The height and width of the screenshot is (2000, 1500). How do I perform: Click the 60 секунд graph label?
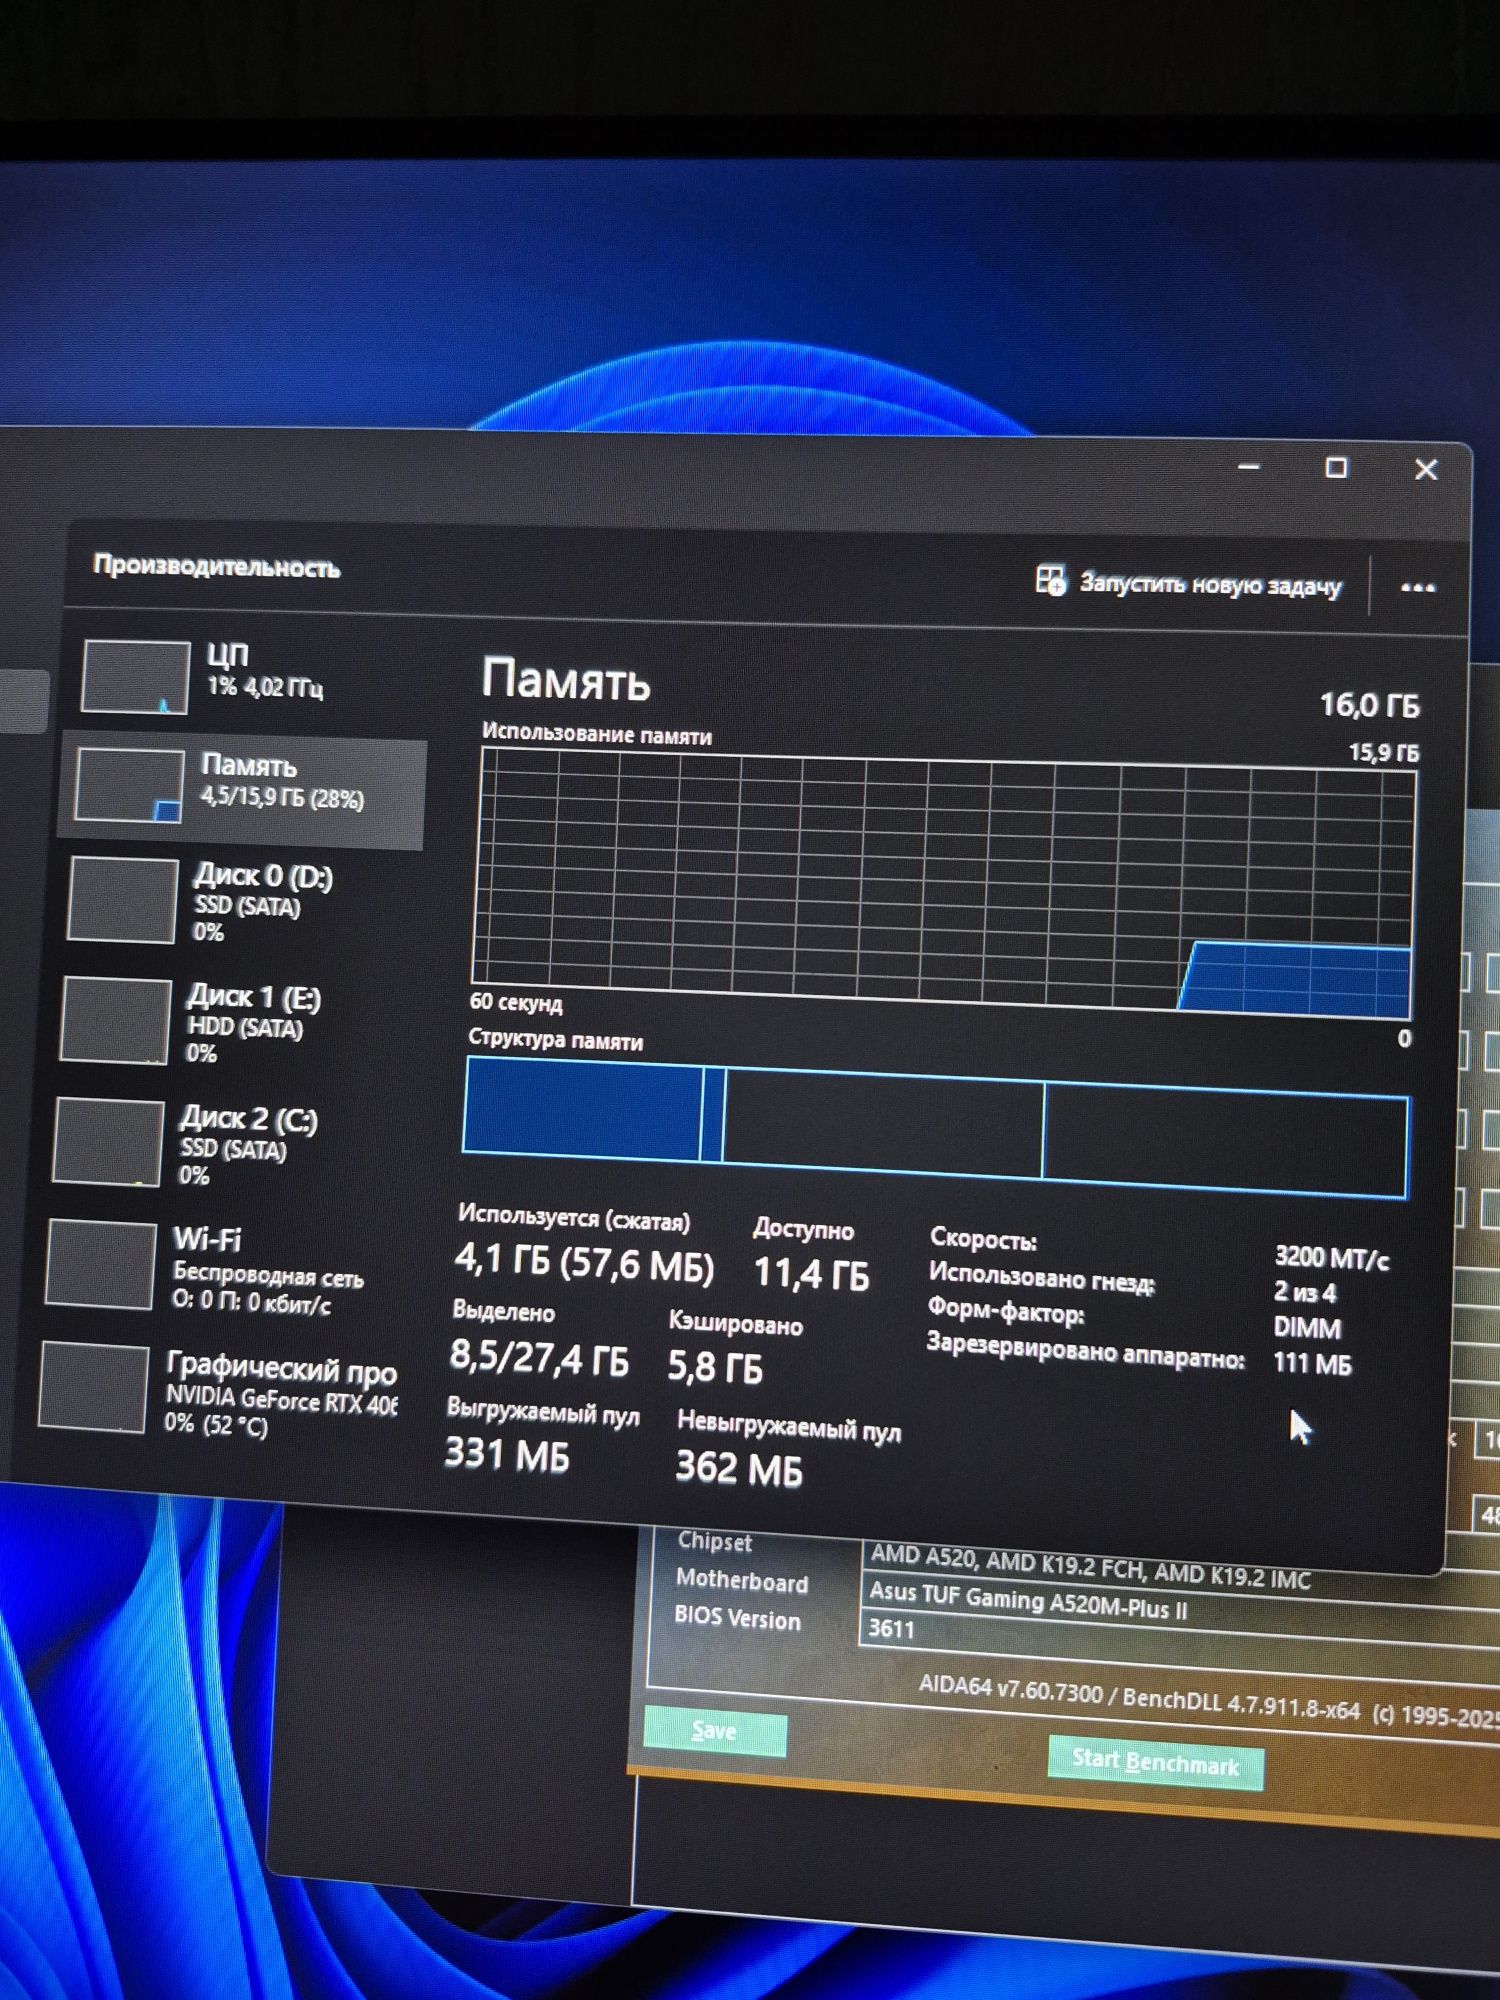[516, 1002]
